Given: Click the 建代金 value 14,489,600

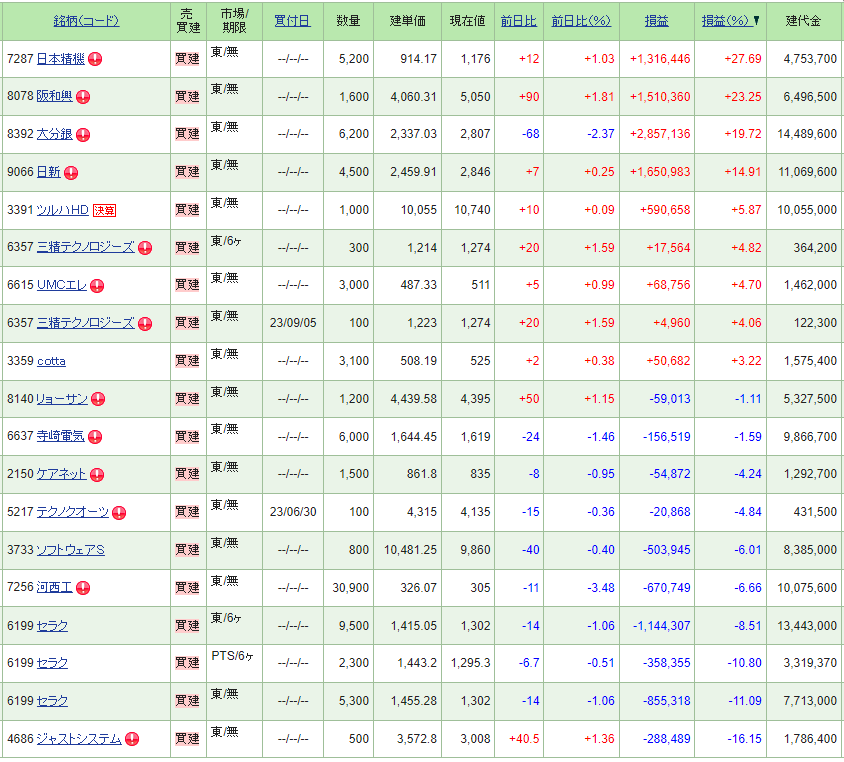Looking at the screenshot, I should coord(807,135).
